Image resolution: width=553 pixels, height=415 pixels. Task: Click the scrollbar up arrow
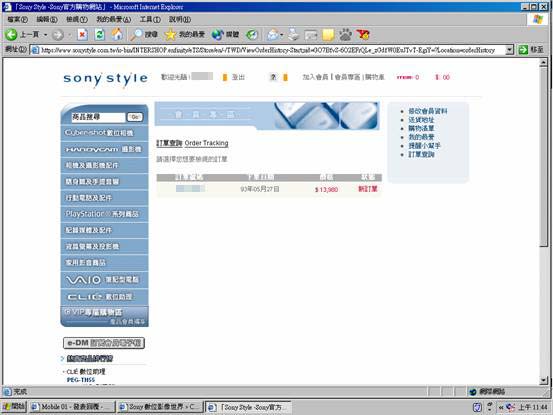click(x=543, y=62)
